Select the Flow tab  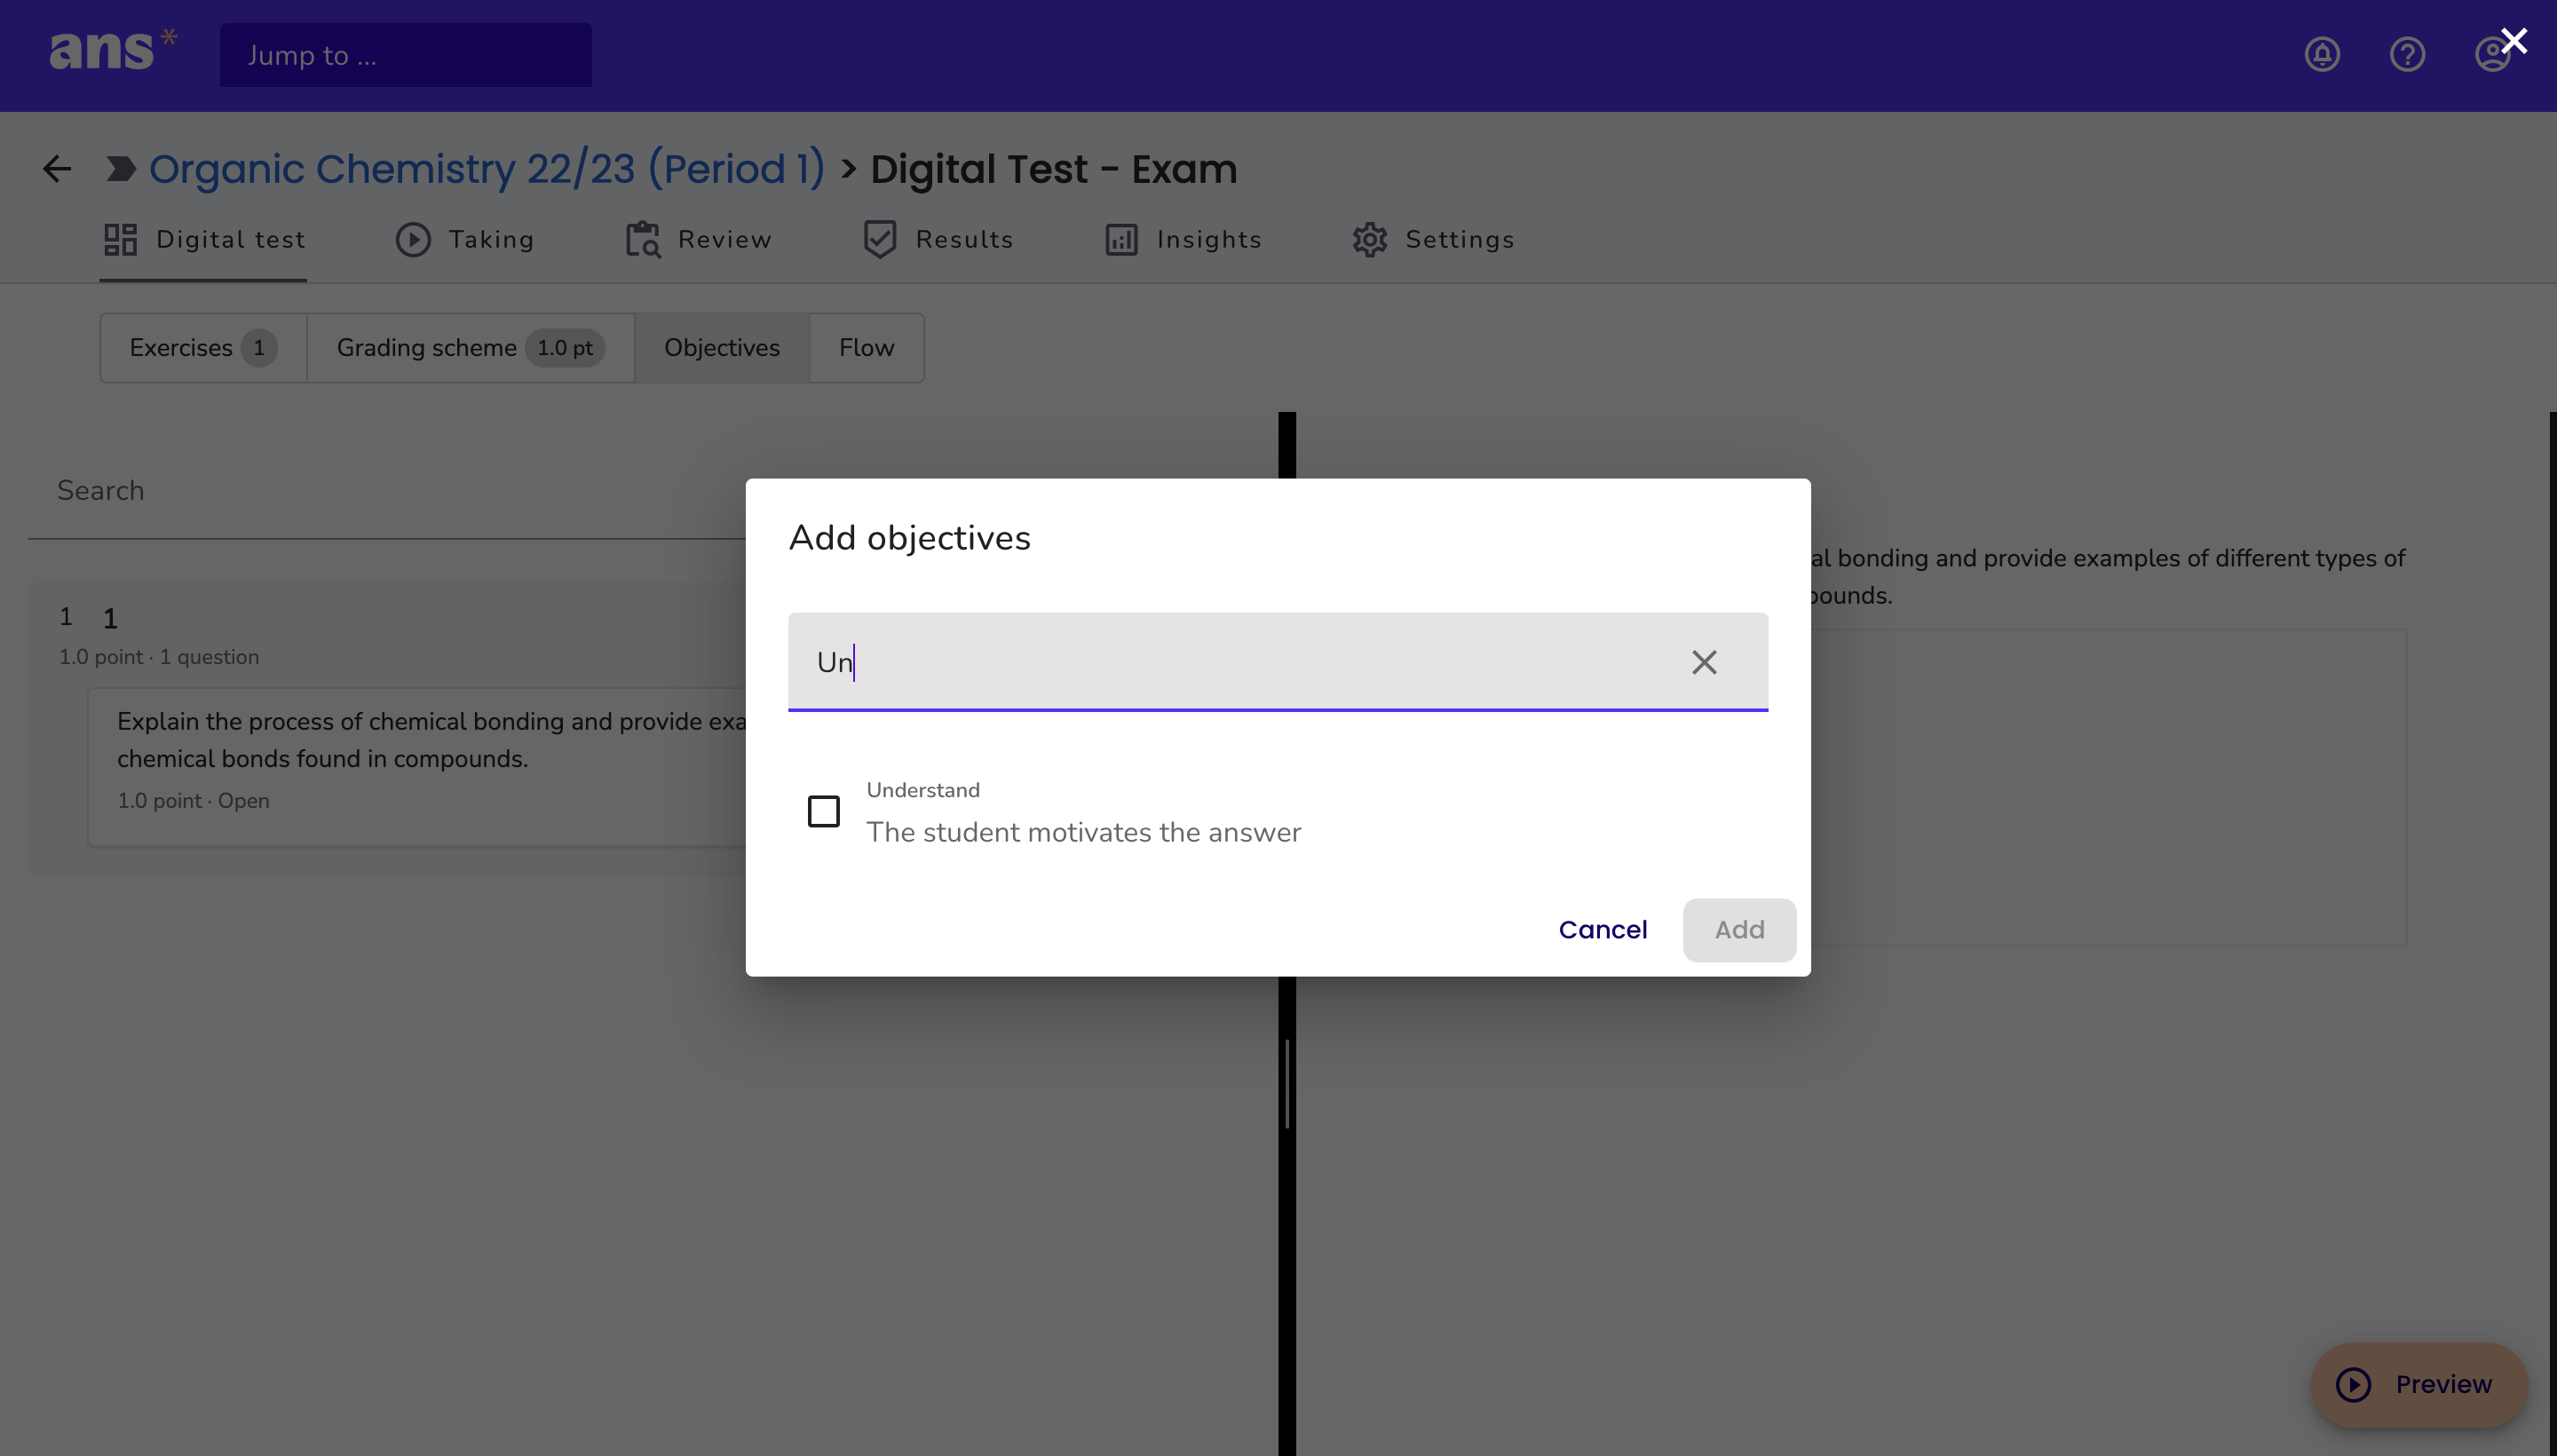click(866, 348)
